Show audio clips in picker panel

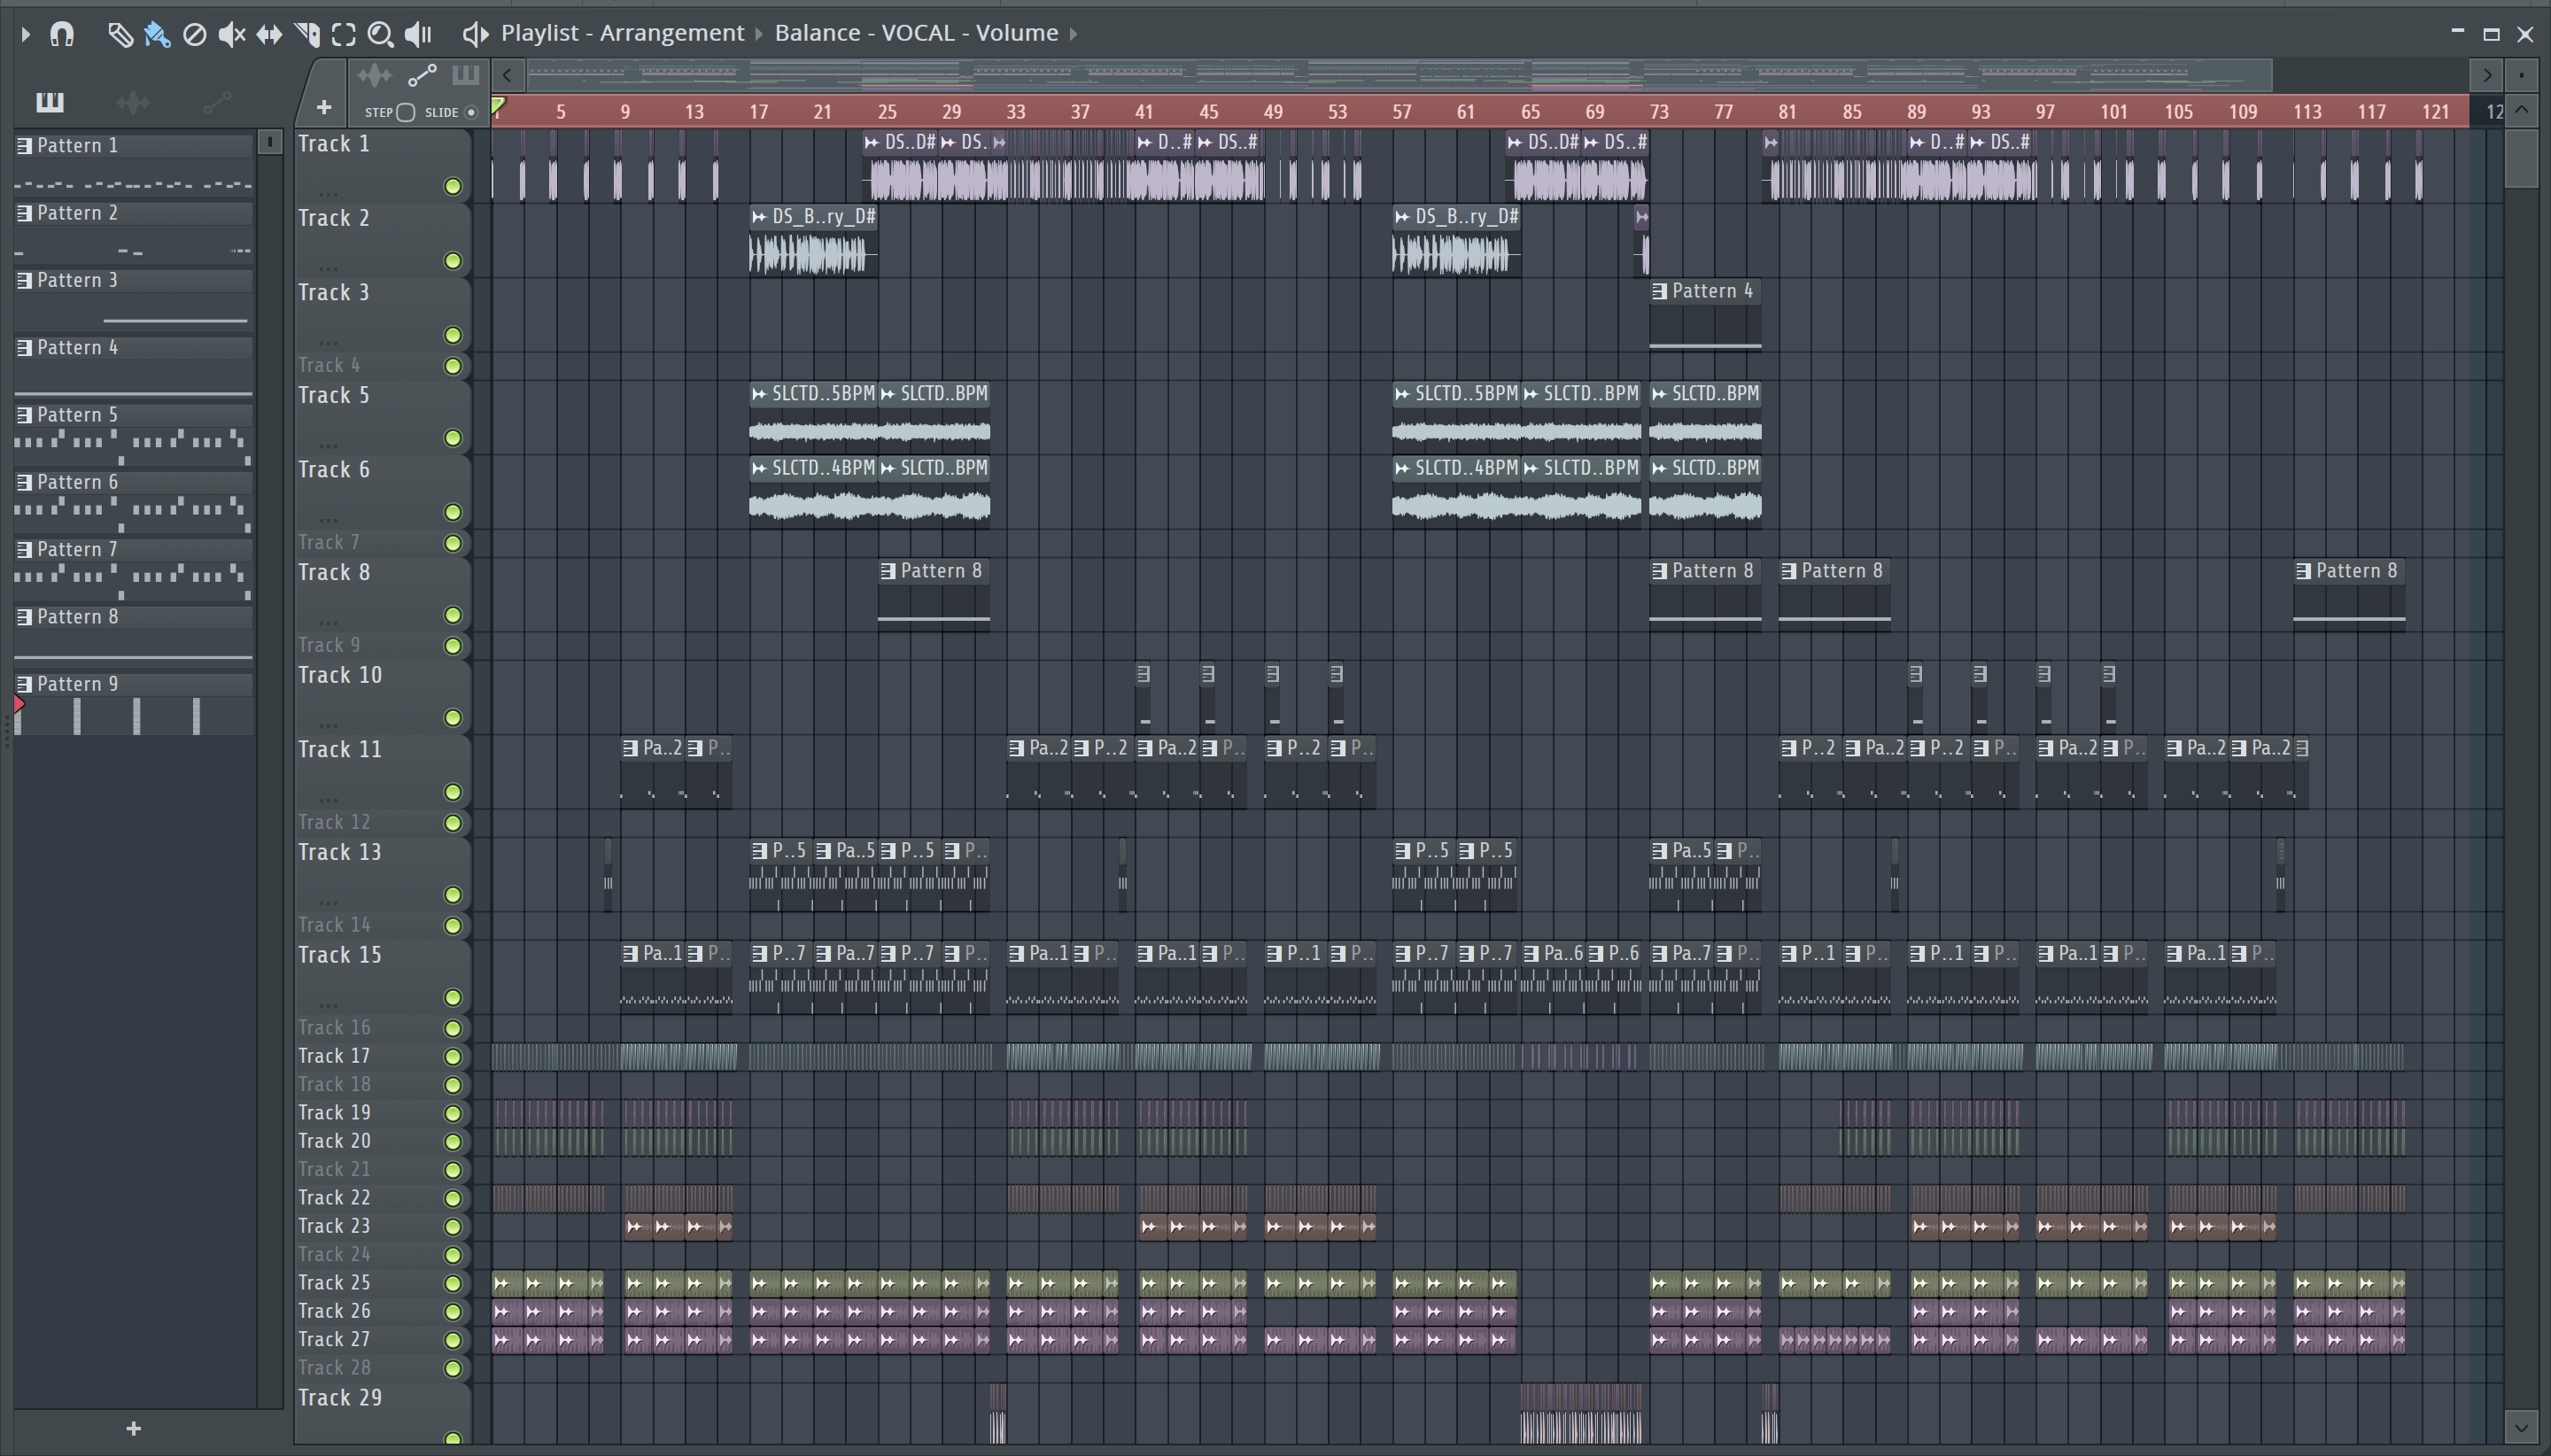click(x=132, y=102)
